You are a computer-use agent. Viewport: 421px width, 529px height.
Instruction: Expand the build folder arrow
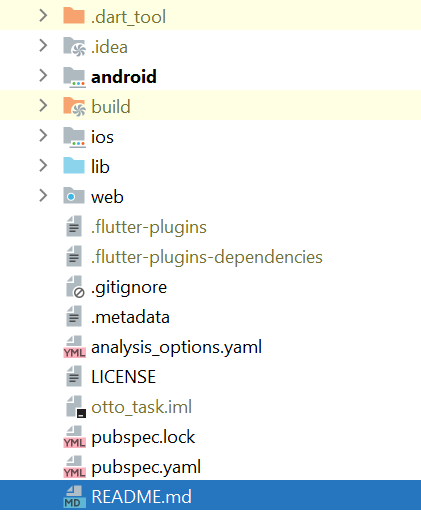(43, 106)
